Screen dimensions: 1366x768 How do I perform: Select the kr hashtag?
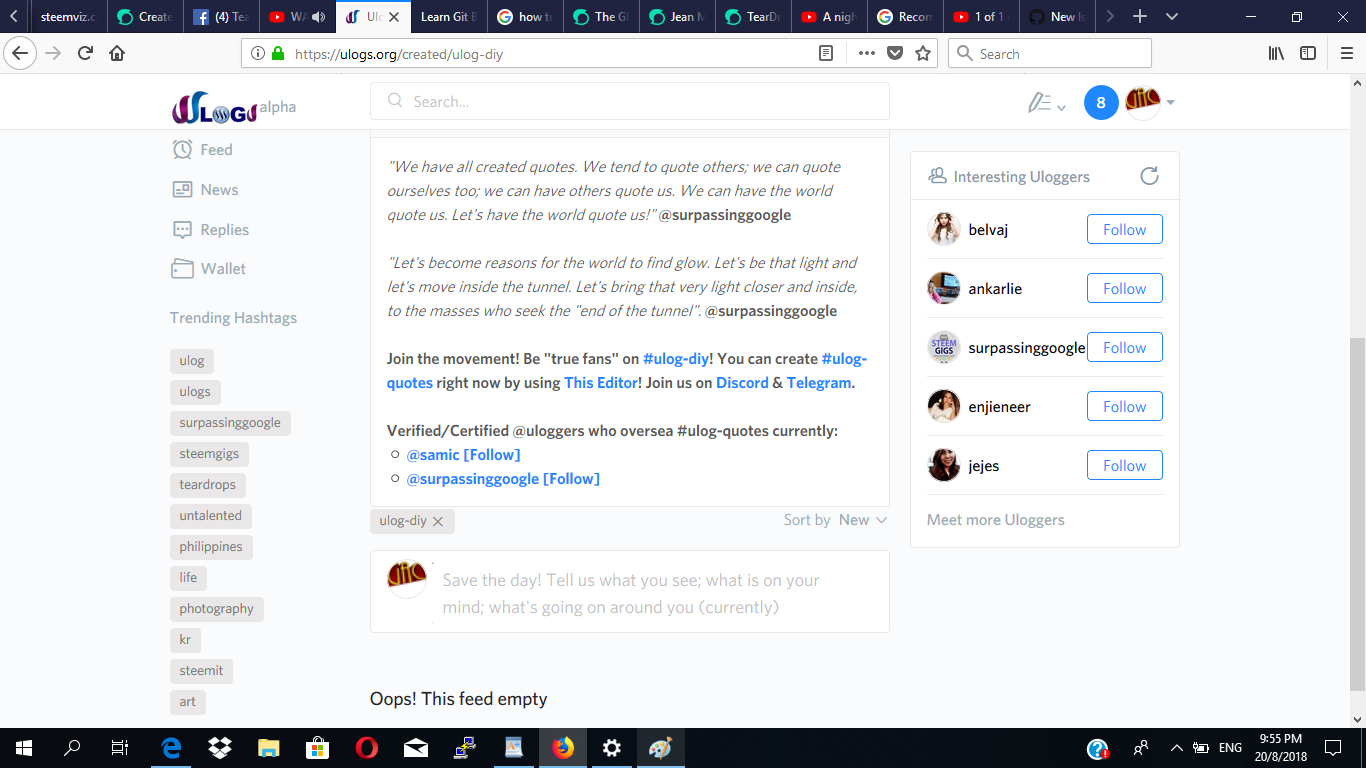point(185,640)
